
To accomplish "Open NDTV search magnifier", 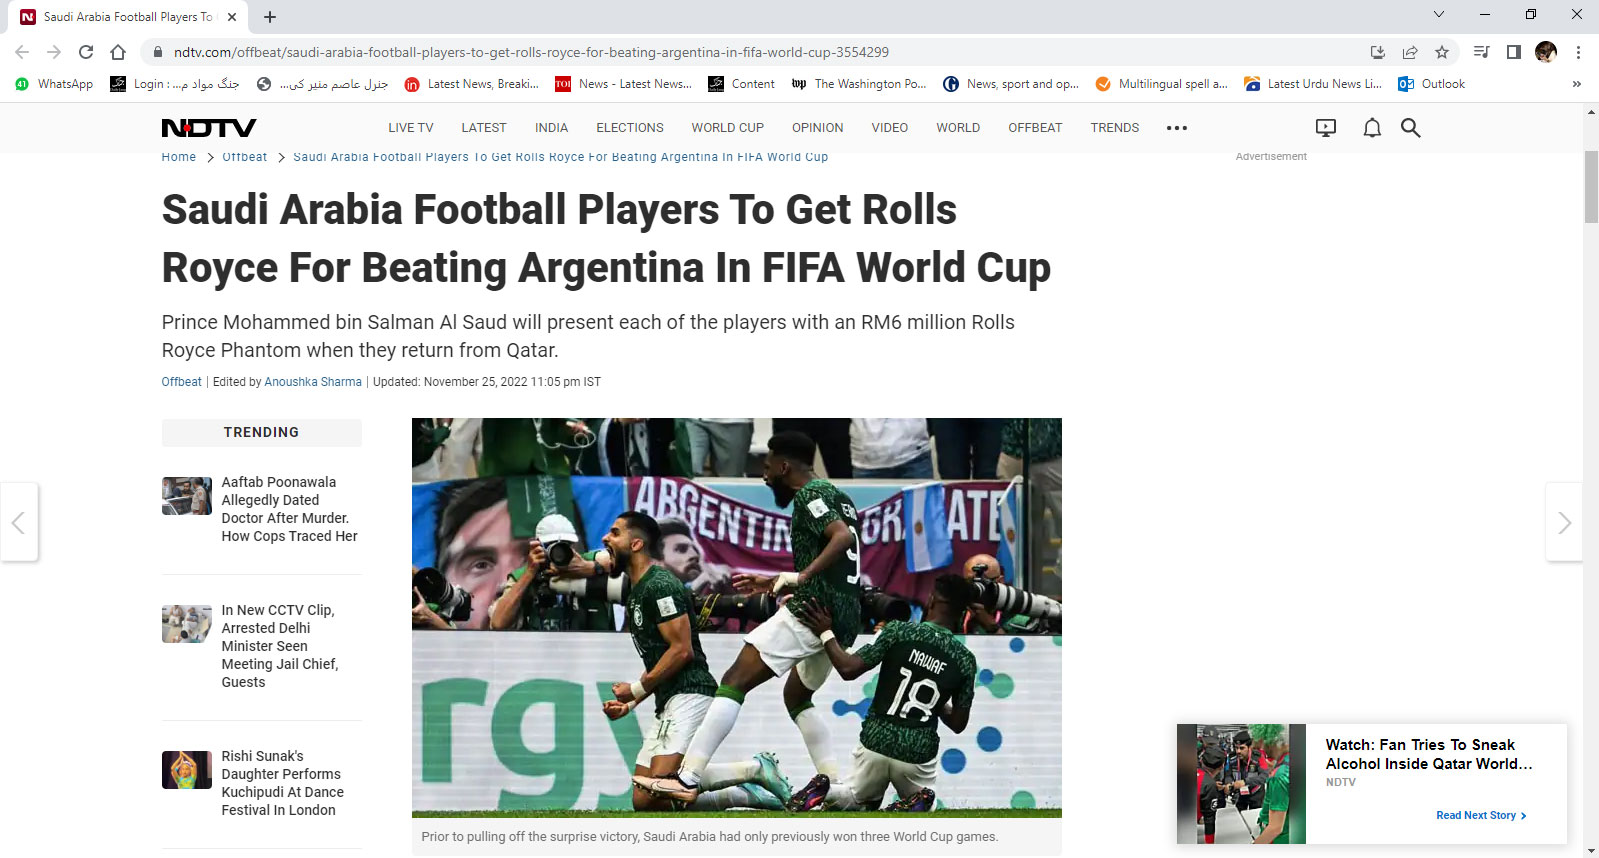I will [1410, 128].
